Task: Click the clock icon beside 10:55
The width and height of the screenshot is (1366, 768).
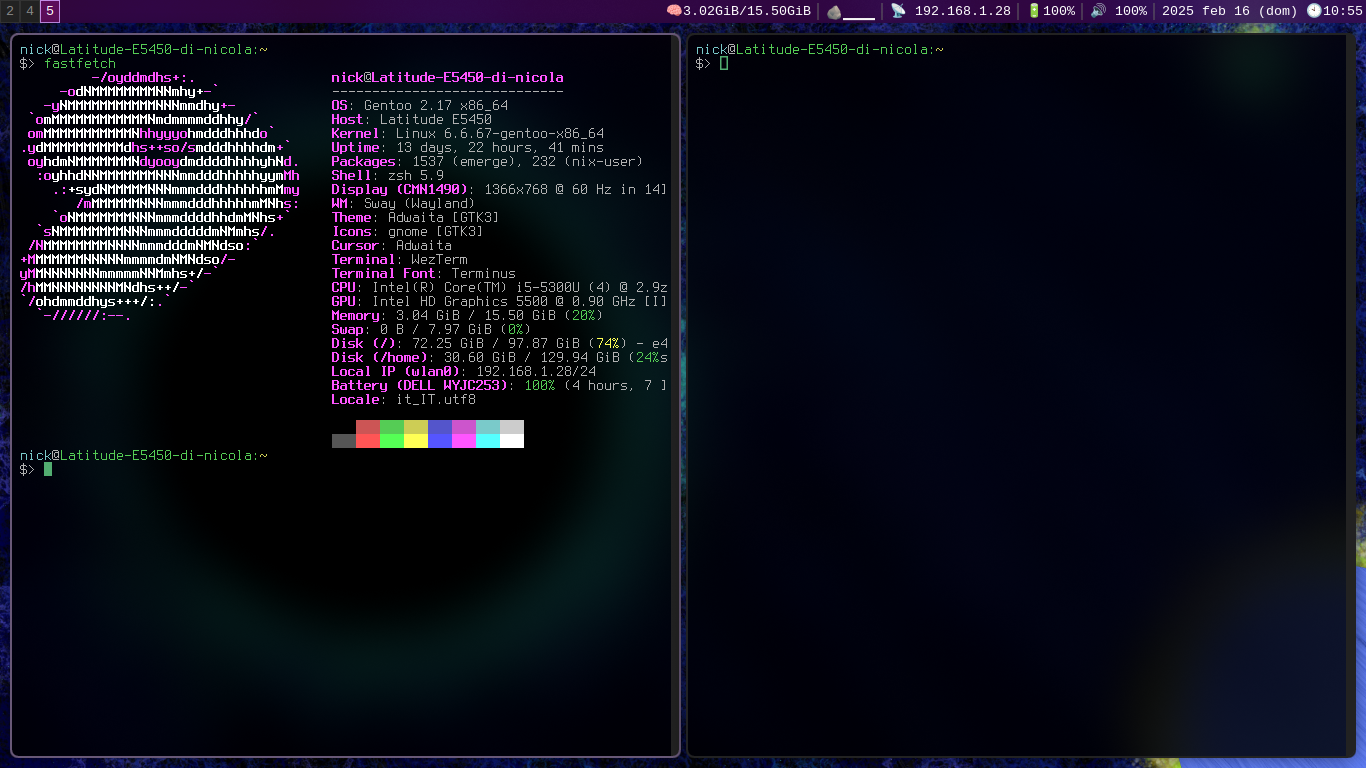Action: click(x=1314, y=11)
